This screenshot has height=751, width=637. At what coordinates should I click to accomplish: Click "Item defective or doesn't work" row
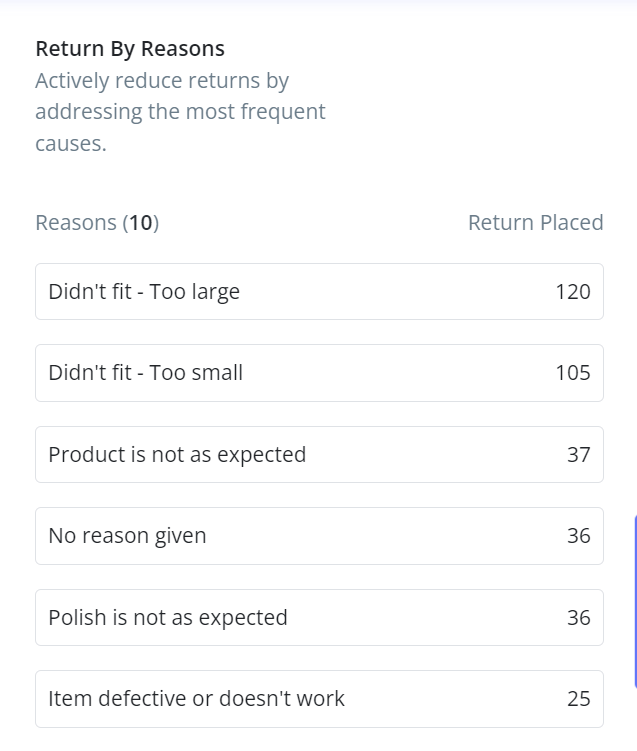tap(319, 699)
